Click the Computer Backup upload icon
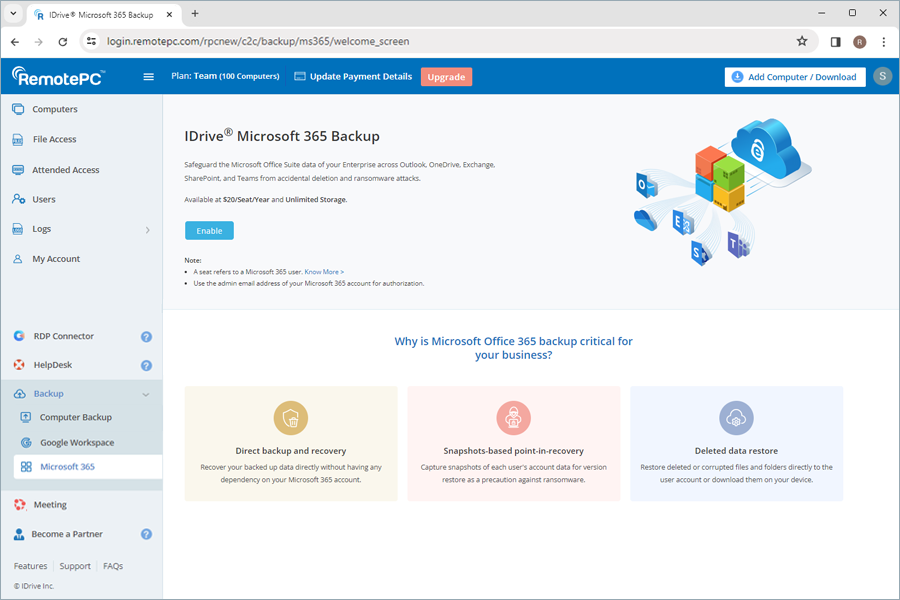 26,417
